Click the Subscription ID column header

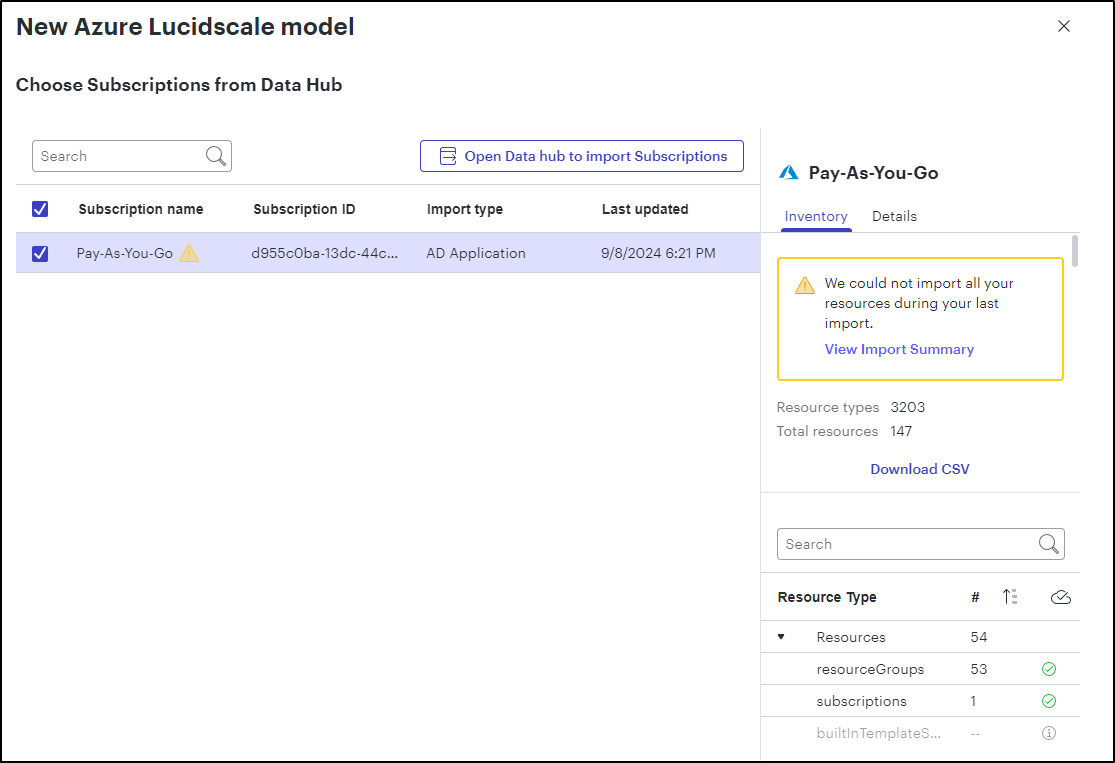click(x=304, y=209)
